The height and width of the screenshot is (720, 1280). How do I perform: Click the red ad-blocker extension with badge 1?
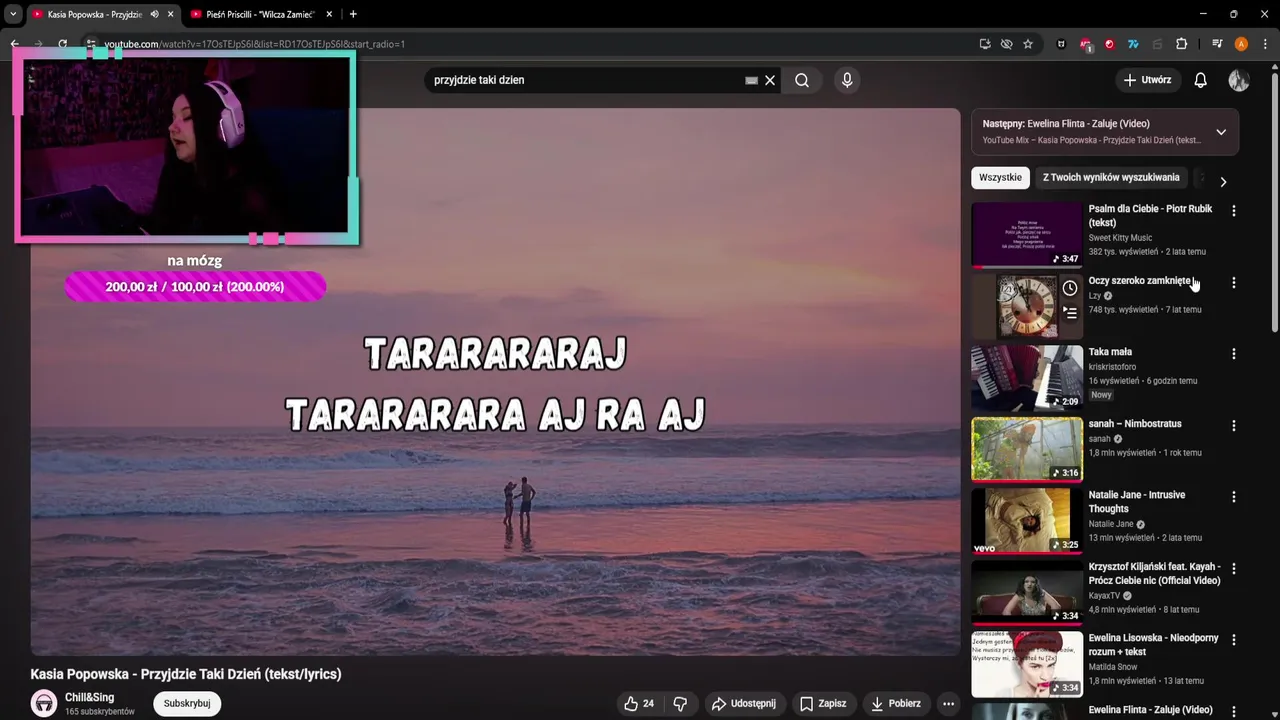pyautogui.click(x=1086, y=44)
